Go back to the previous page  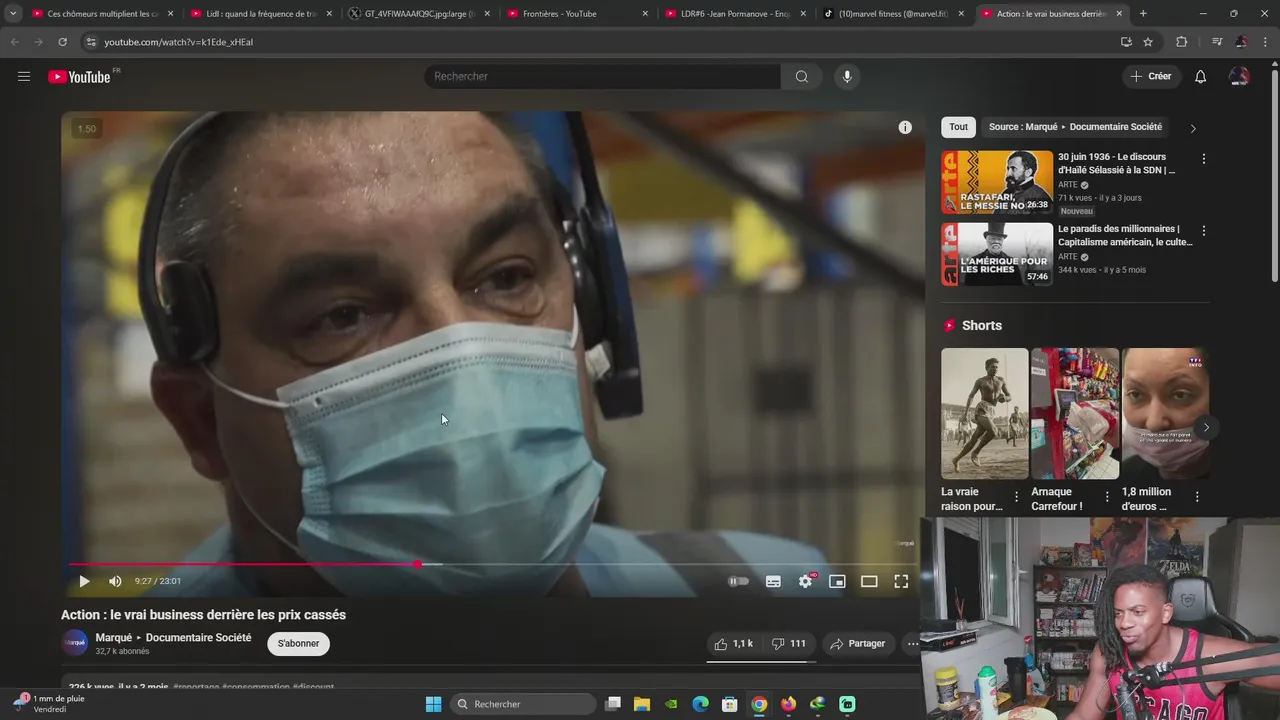pos(14,42)
